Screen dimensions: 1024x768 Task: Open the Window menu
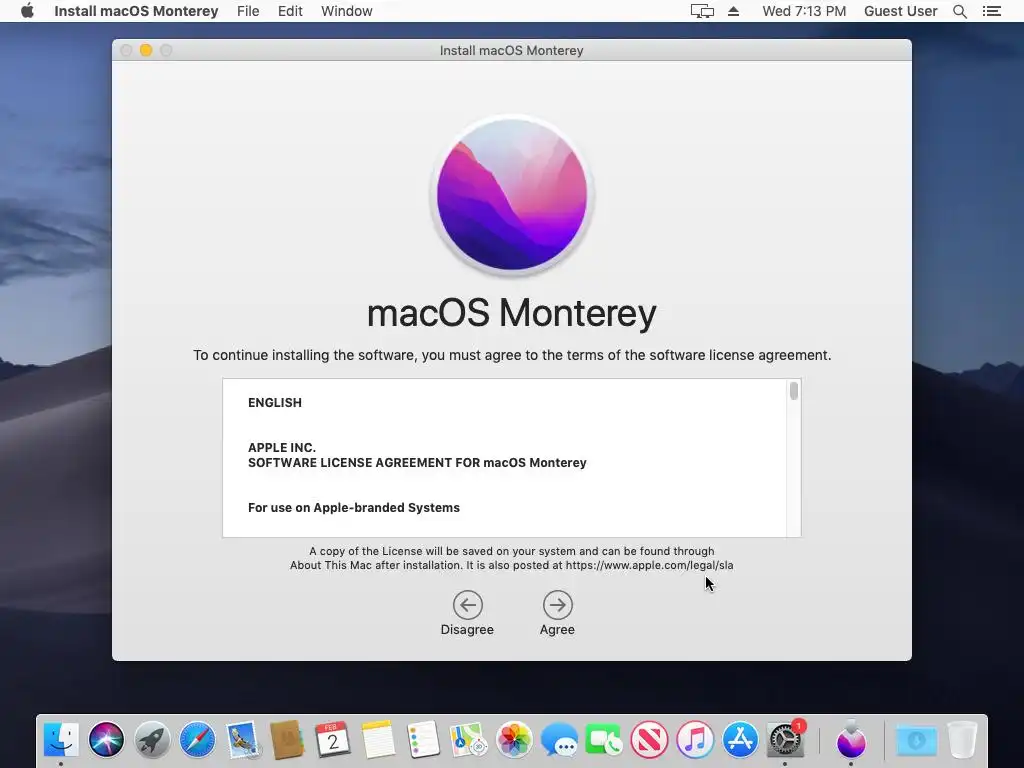pos(347,11)
